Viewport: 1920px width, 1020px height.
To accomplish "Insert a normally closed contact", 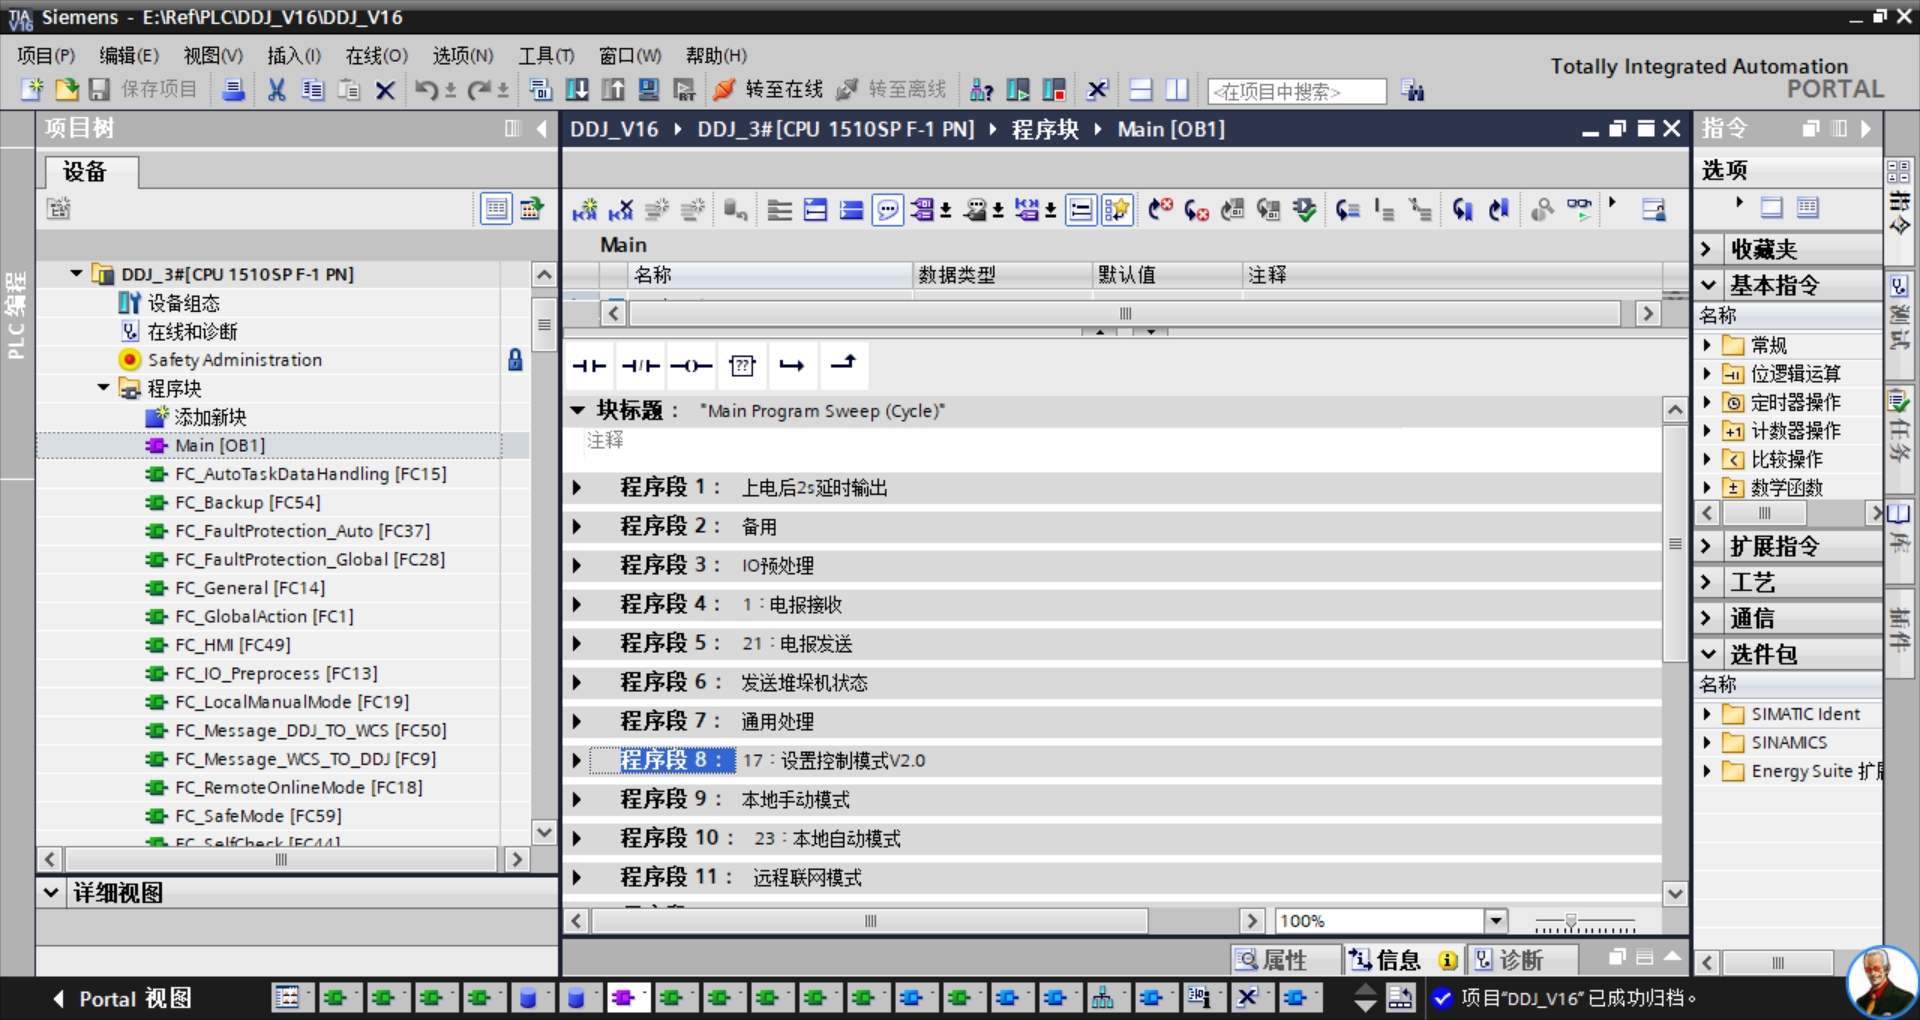I will pyautogui.click(x=641, y=366).
